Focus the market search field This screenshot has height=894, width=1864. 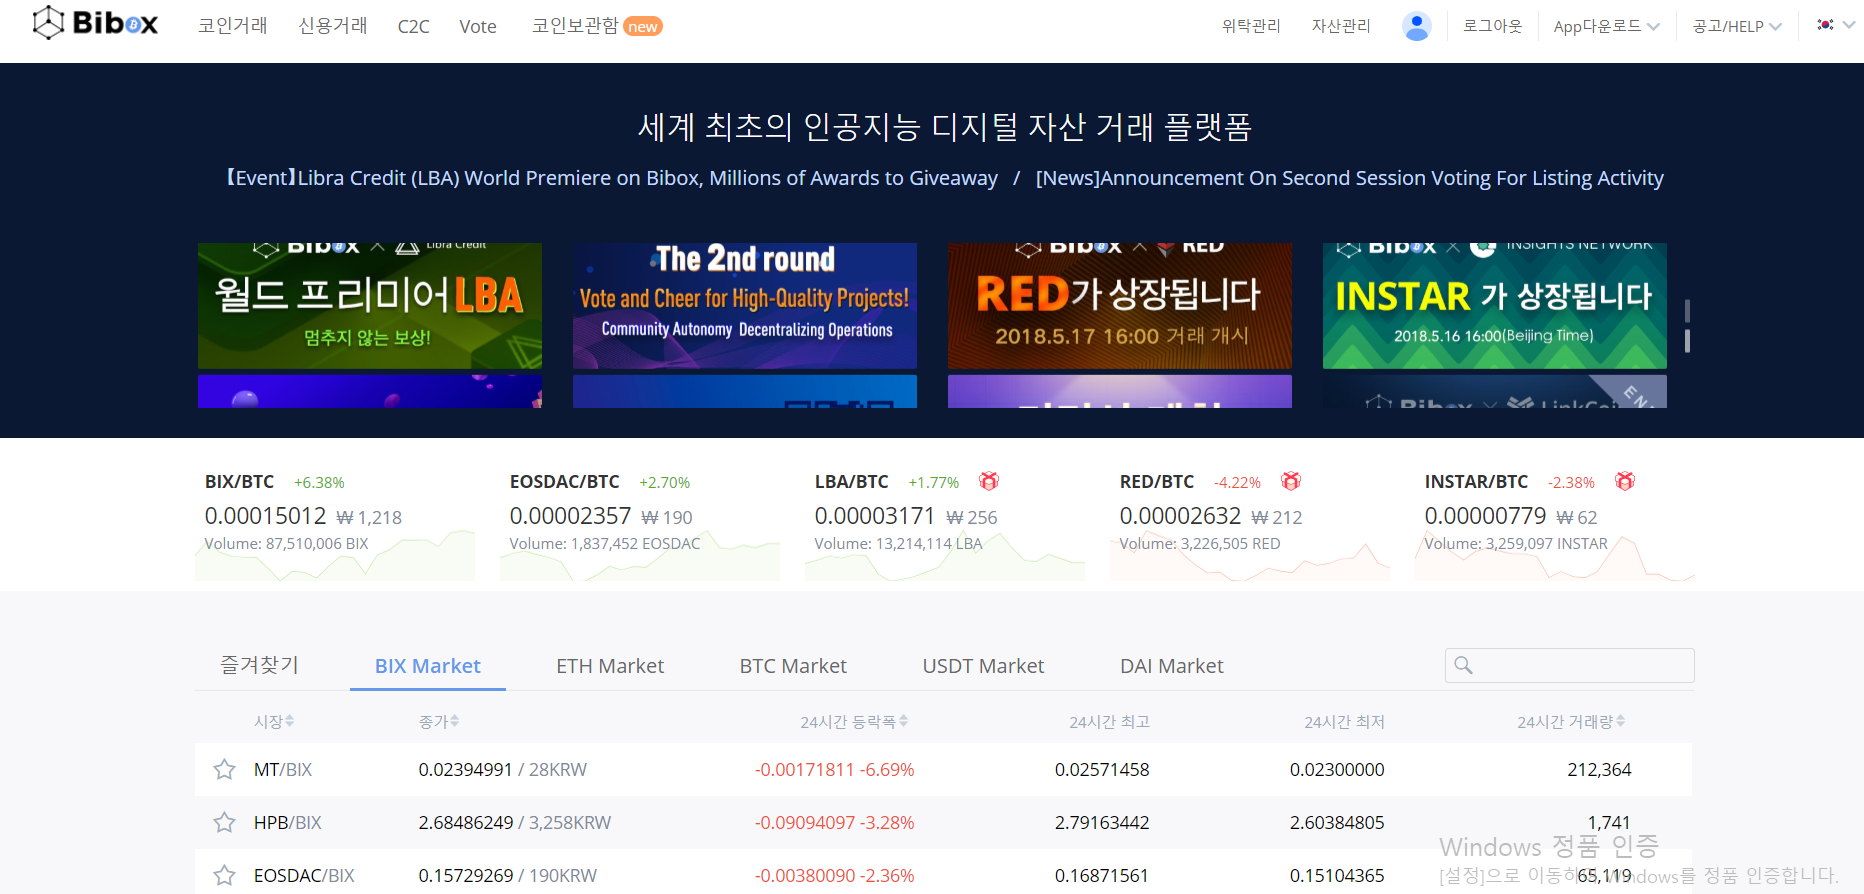1570,665
